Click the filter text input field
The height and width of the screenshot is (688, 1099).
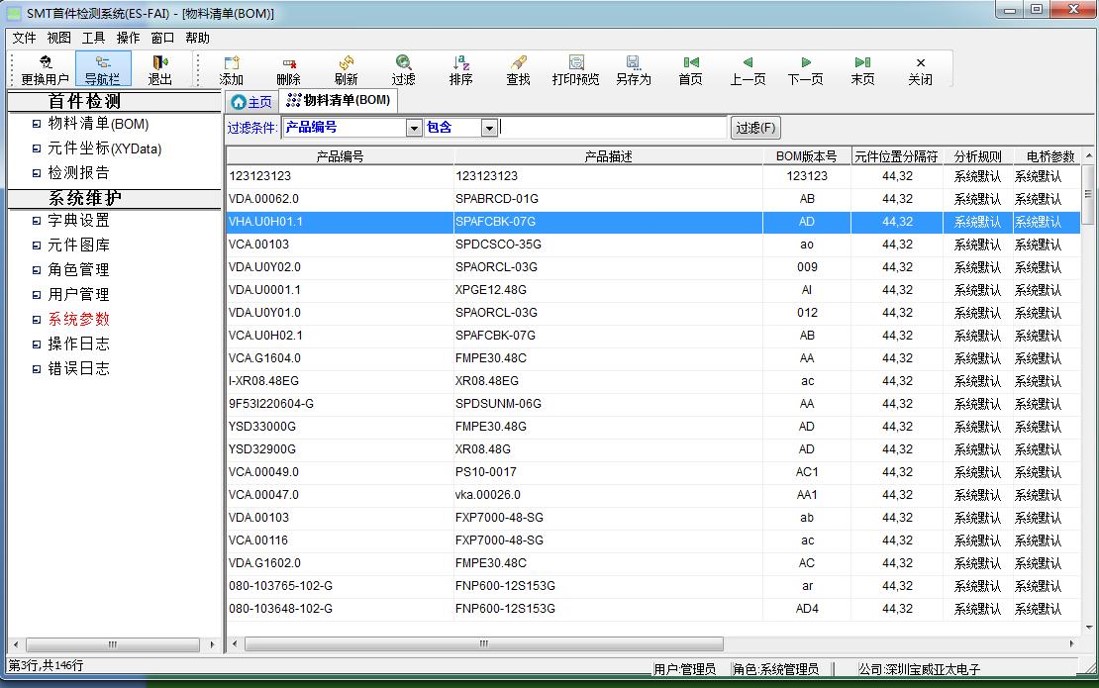click(x=612, y=128)
